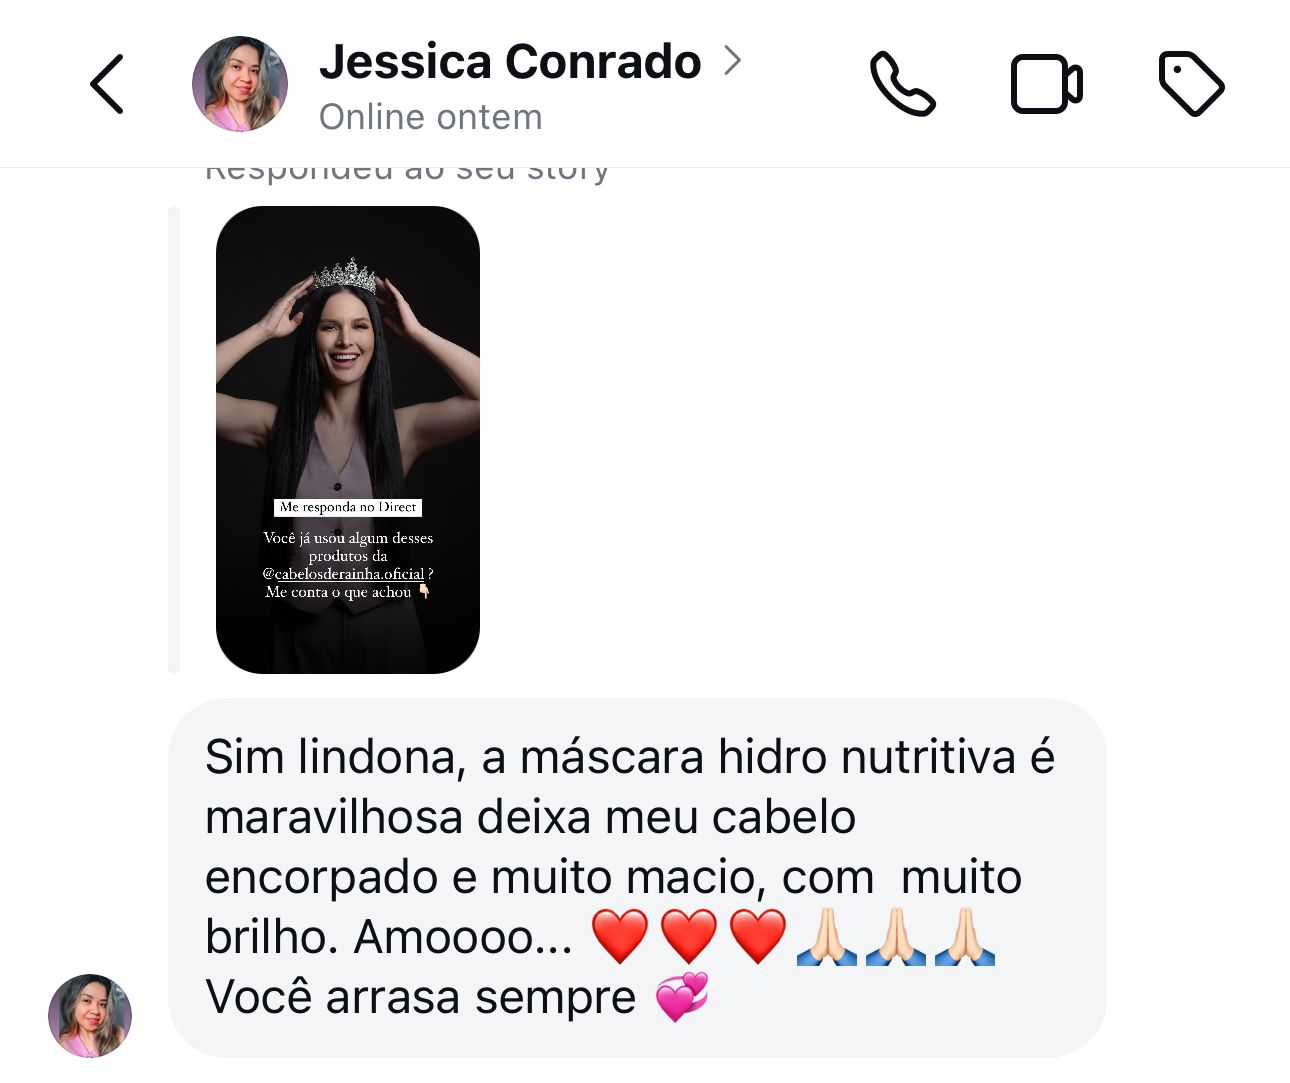Click the pointing-down emoji in story caption
Viewport: 1290px width, 1083px height.
click(x=424, y=591)
